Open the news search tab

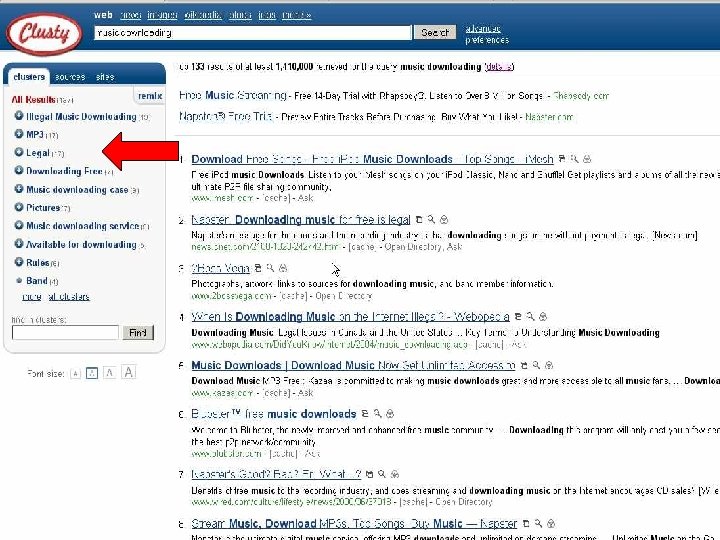130,15
